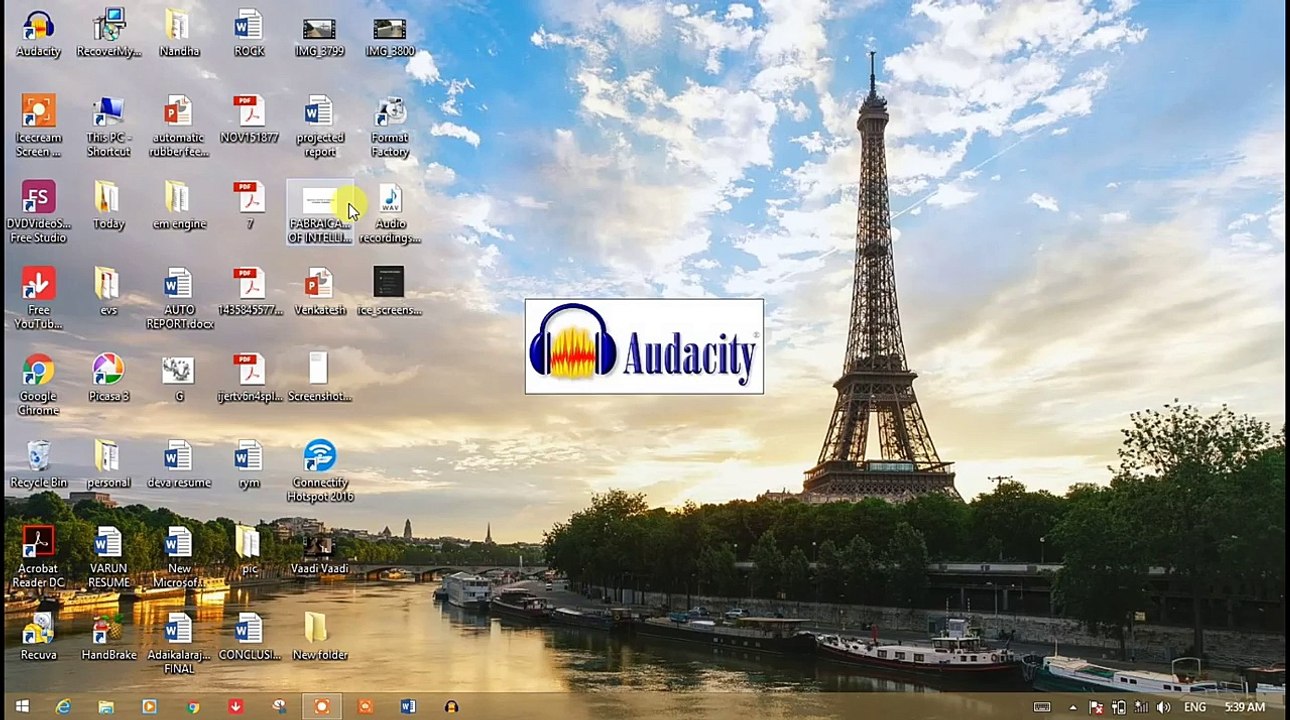Screen dimensions: 1290x720
Task: Switch to the highlighted Icecream Screen Recorder taskbar button
Action: pos(321,707)
